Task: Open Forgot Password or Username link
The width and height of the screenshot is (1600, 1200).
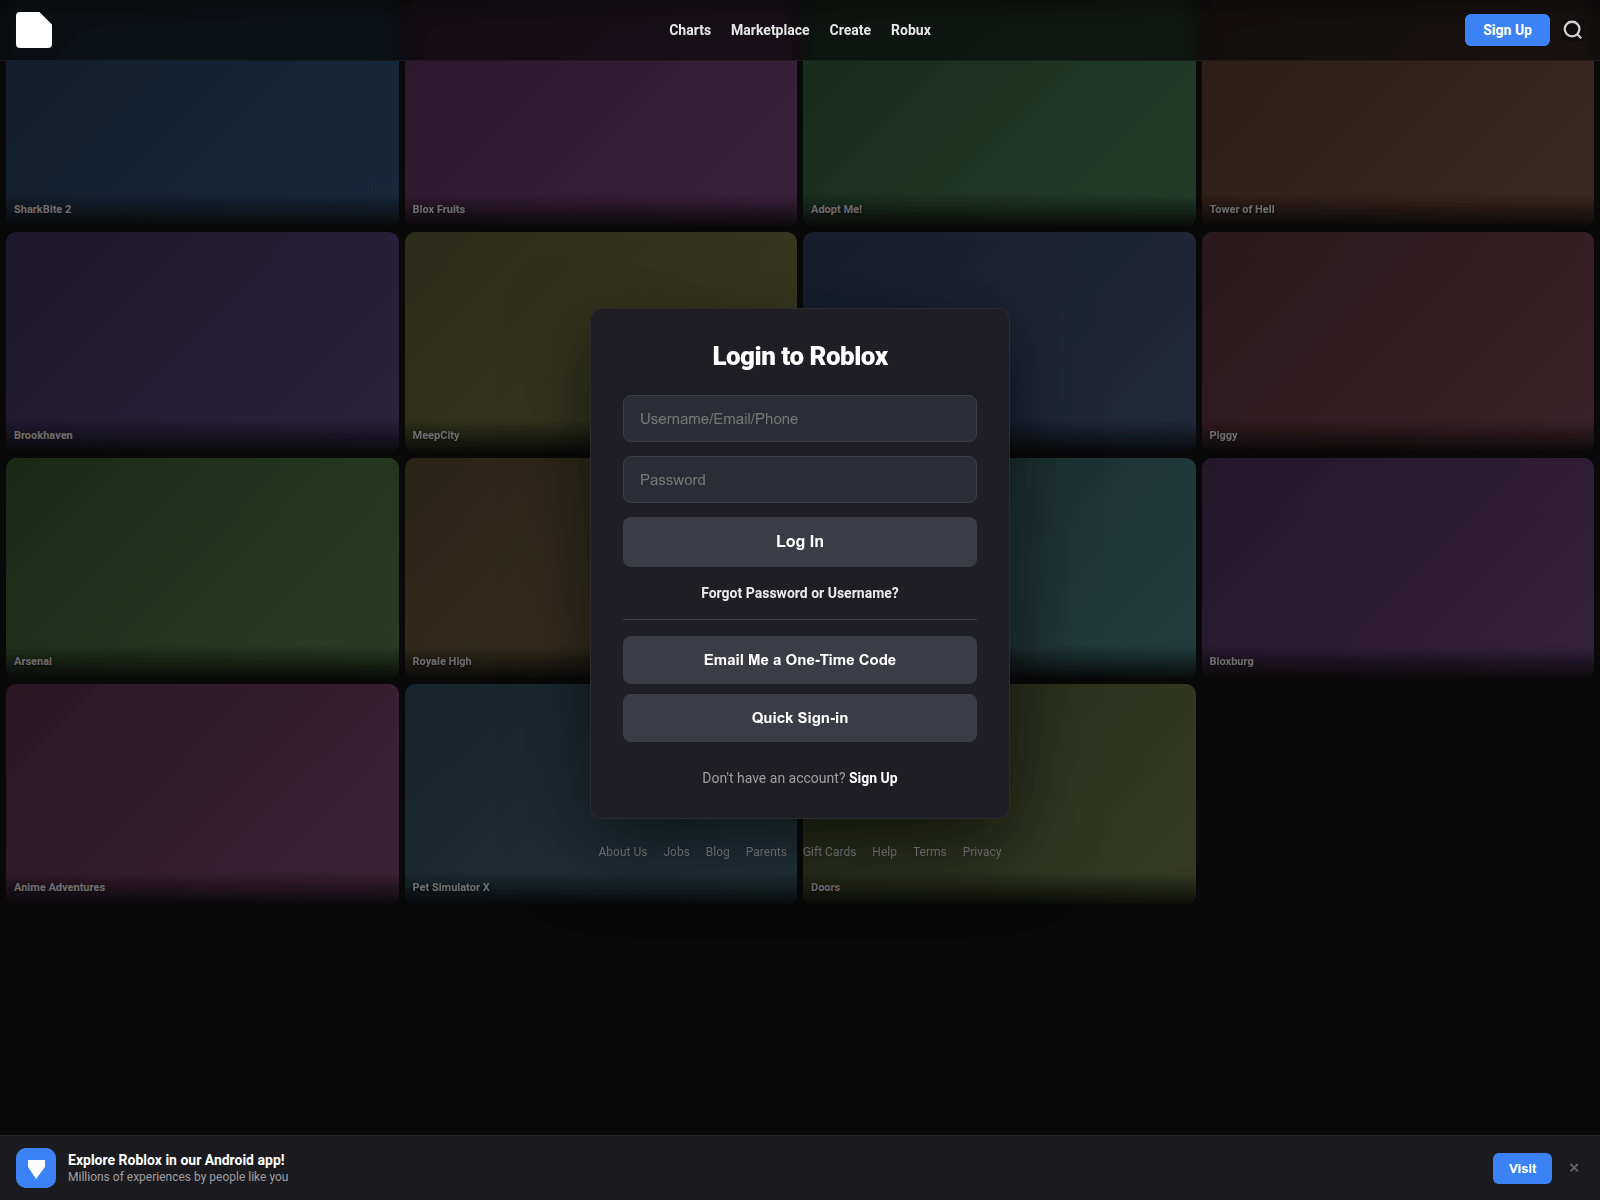Action: (x=800, y=593)
